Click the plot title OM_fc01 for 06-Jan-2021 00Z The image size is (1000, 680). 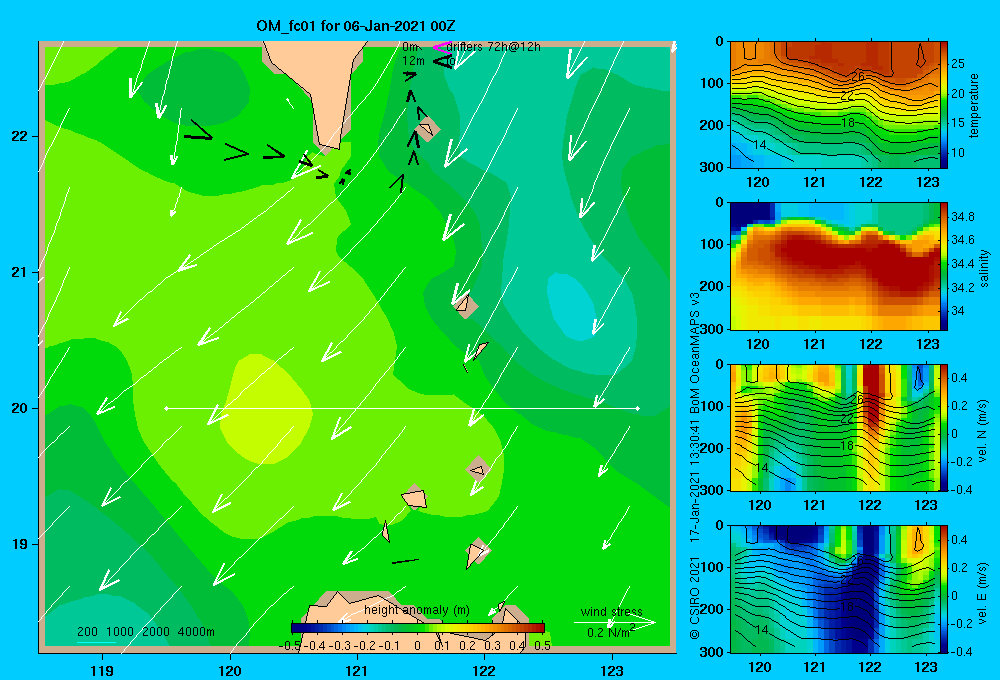tap(356, 26)
